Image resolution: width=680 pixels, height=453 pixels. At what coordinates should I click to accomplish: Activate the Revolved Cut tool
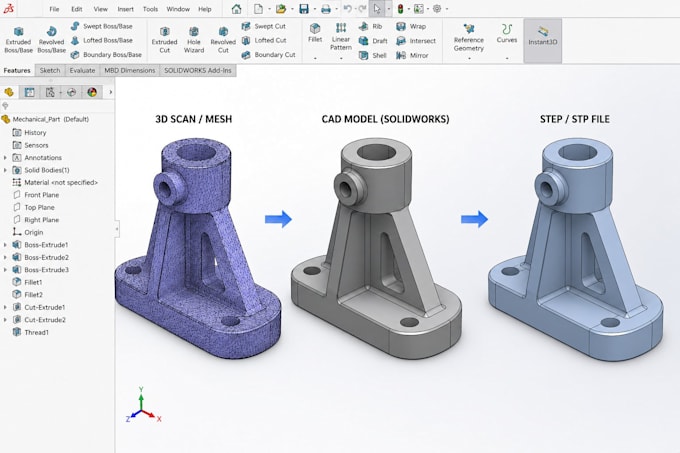point(223,39)
